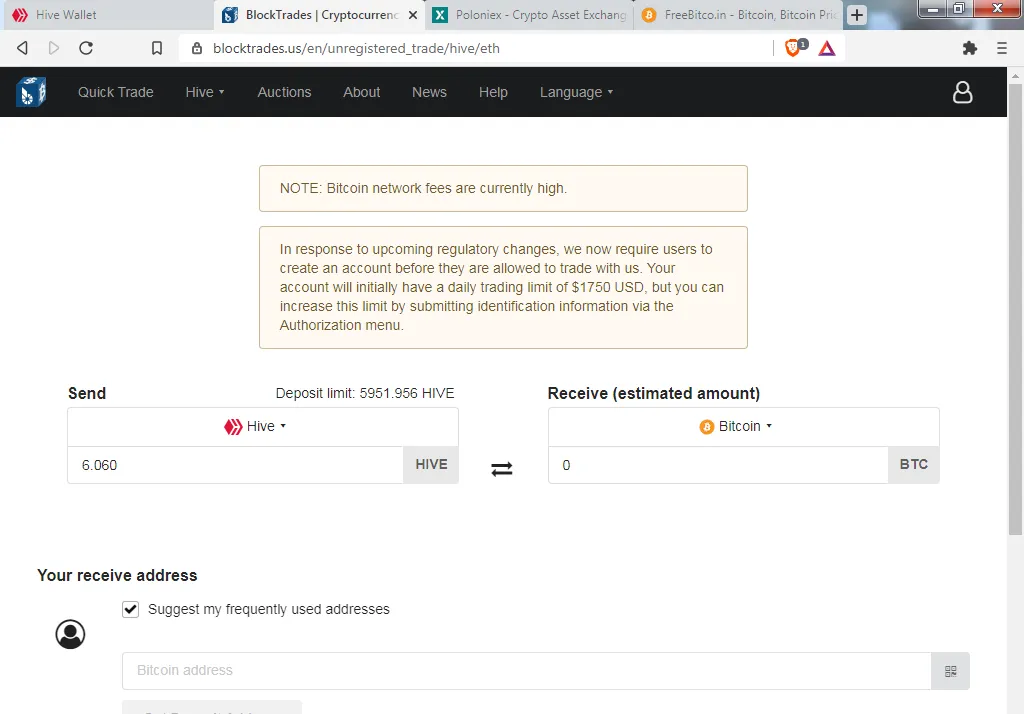Click the browser back arrow

click(x=22, y=48)
